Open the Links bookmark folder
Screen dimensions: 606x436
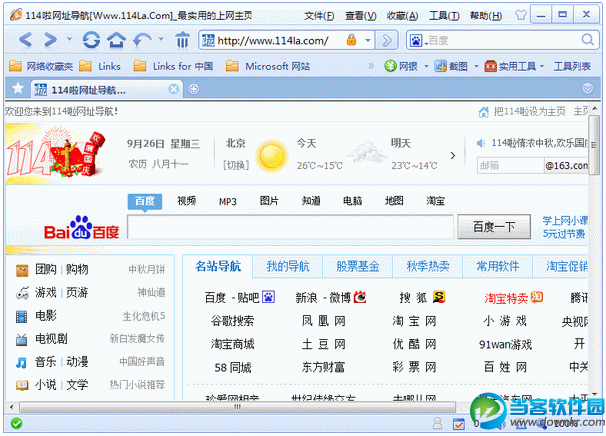[x=100, y=66]
